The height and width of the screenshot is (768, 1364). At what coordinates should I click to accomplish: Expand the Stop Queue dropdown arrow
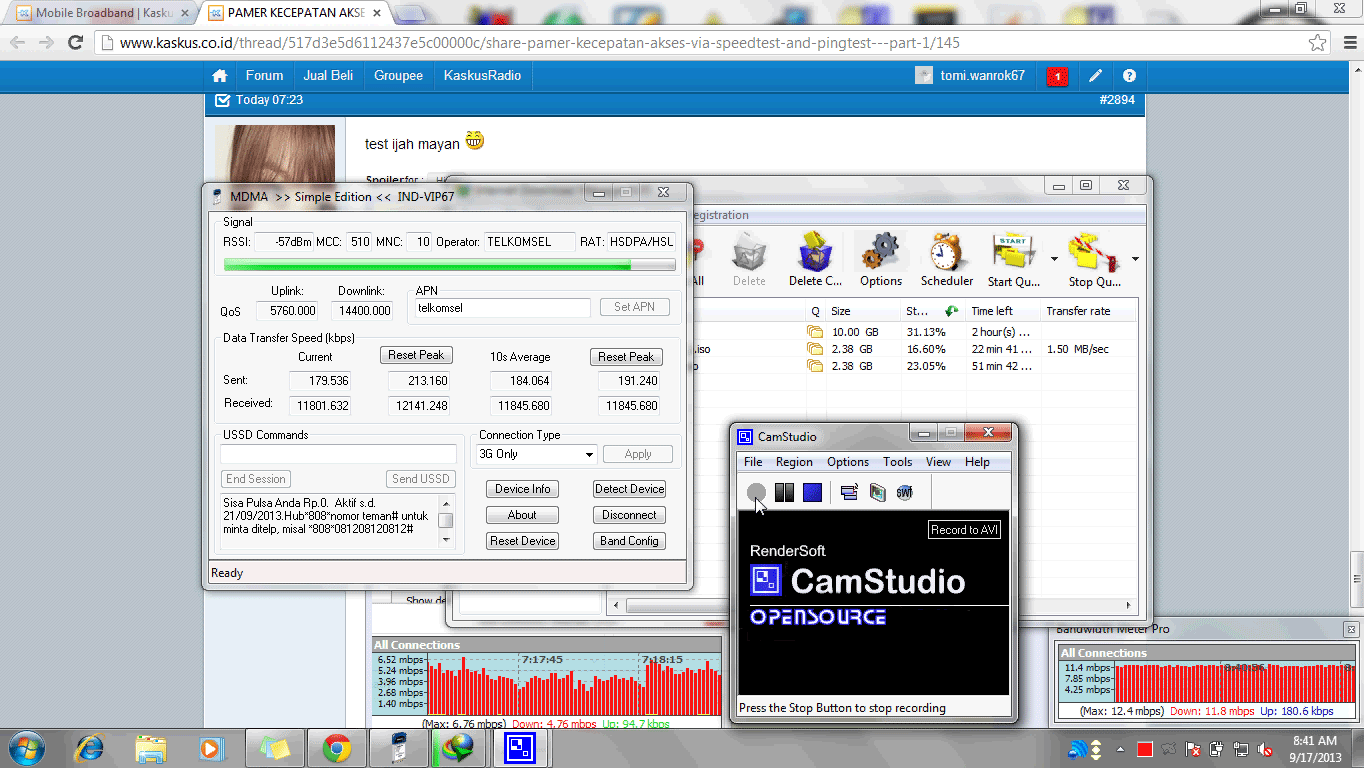pyautogui.click(x=1133, y=258)
